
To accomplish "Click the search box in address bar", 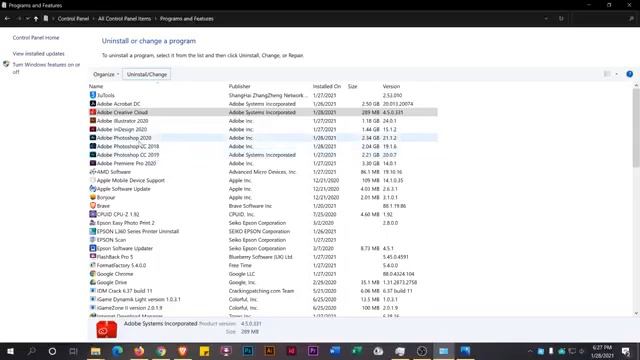I will (604, 18).
